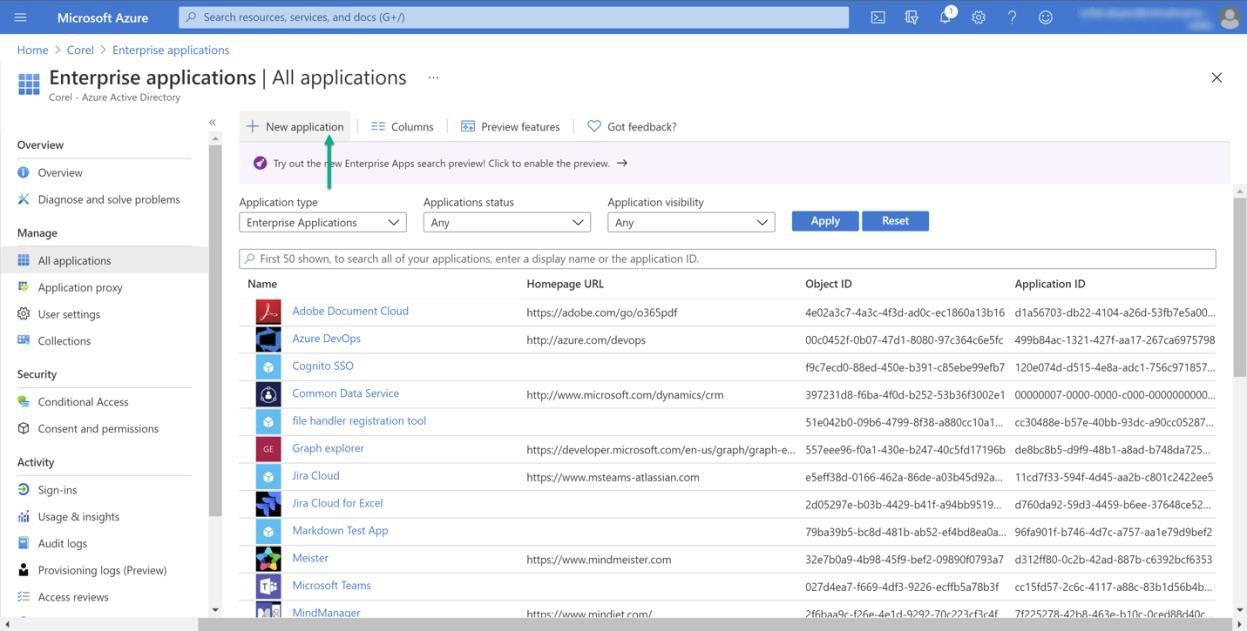The height and width of the screenshot is (631, 1247).
Task: Expand the Applications status dropdown
Action: coord(507,222)
